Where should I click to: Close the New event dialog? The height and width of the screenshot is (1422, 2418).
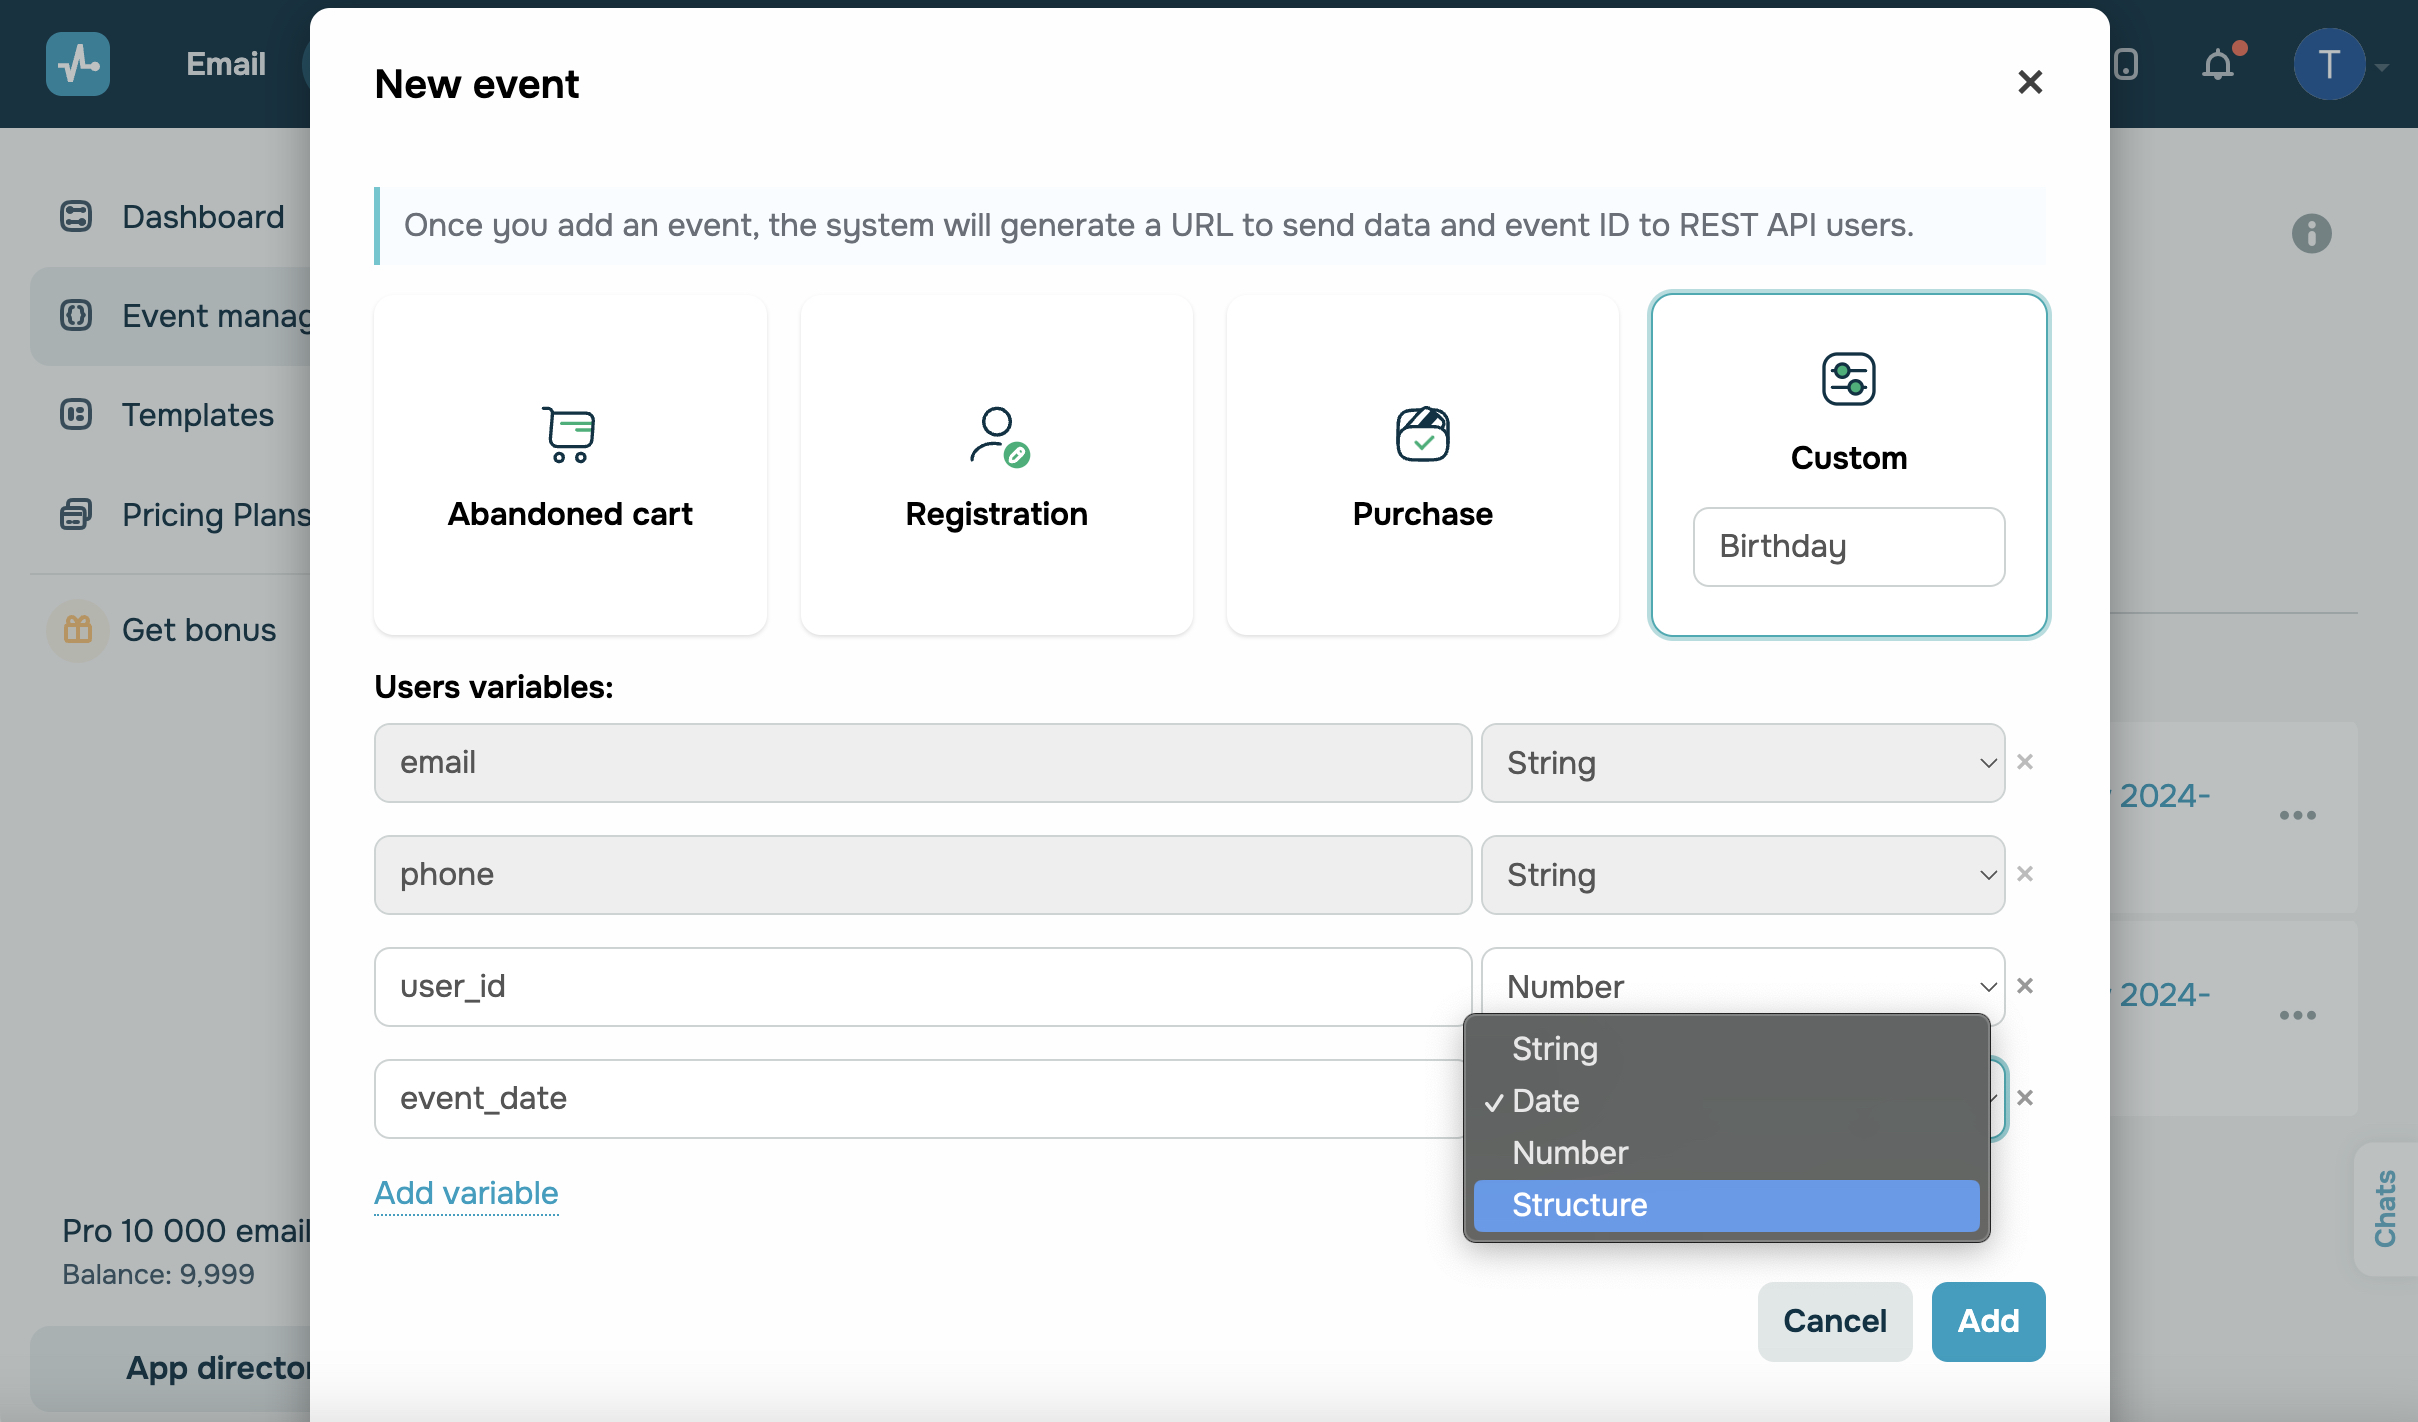(x=2029, y=82)
